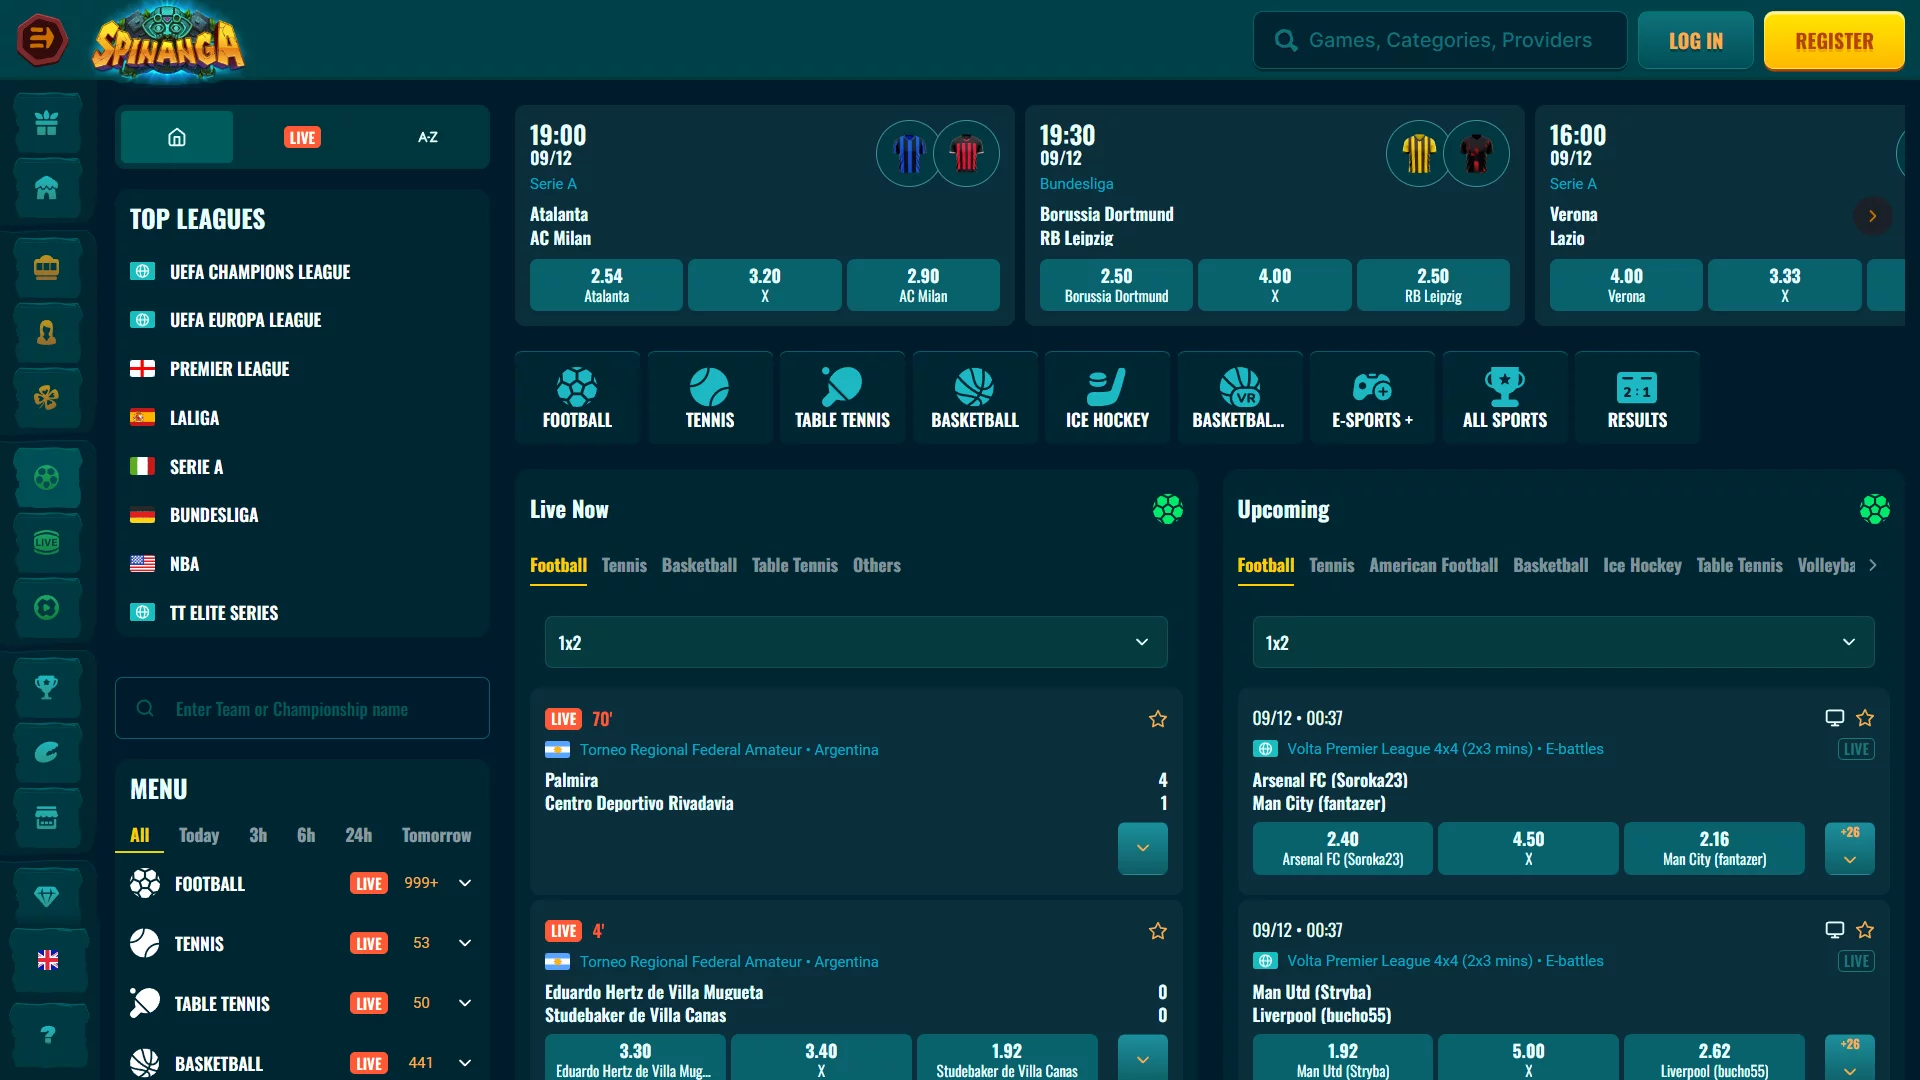Open the All Sports trophy tile
Screen dimensions: 1920x1080
point(1505,398)
